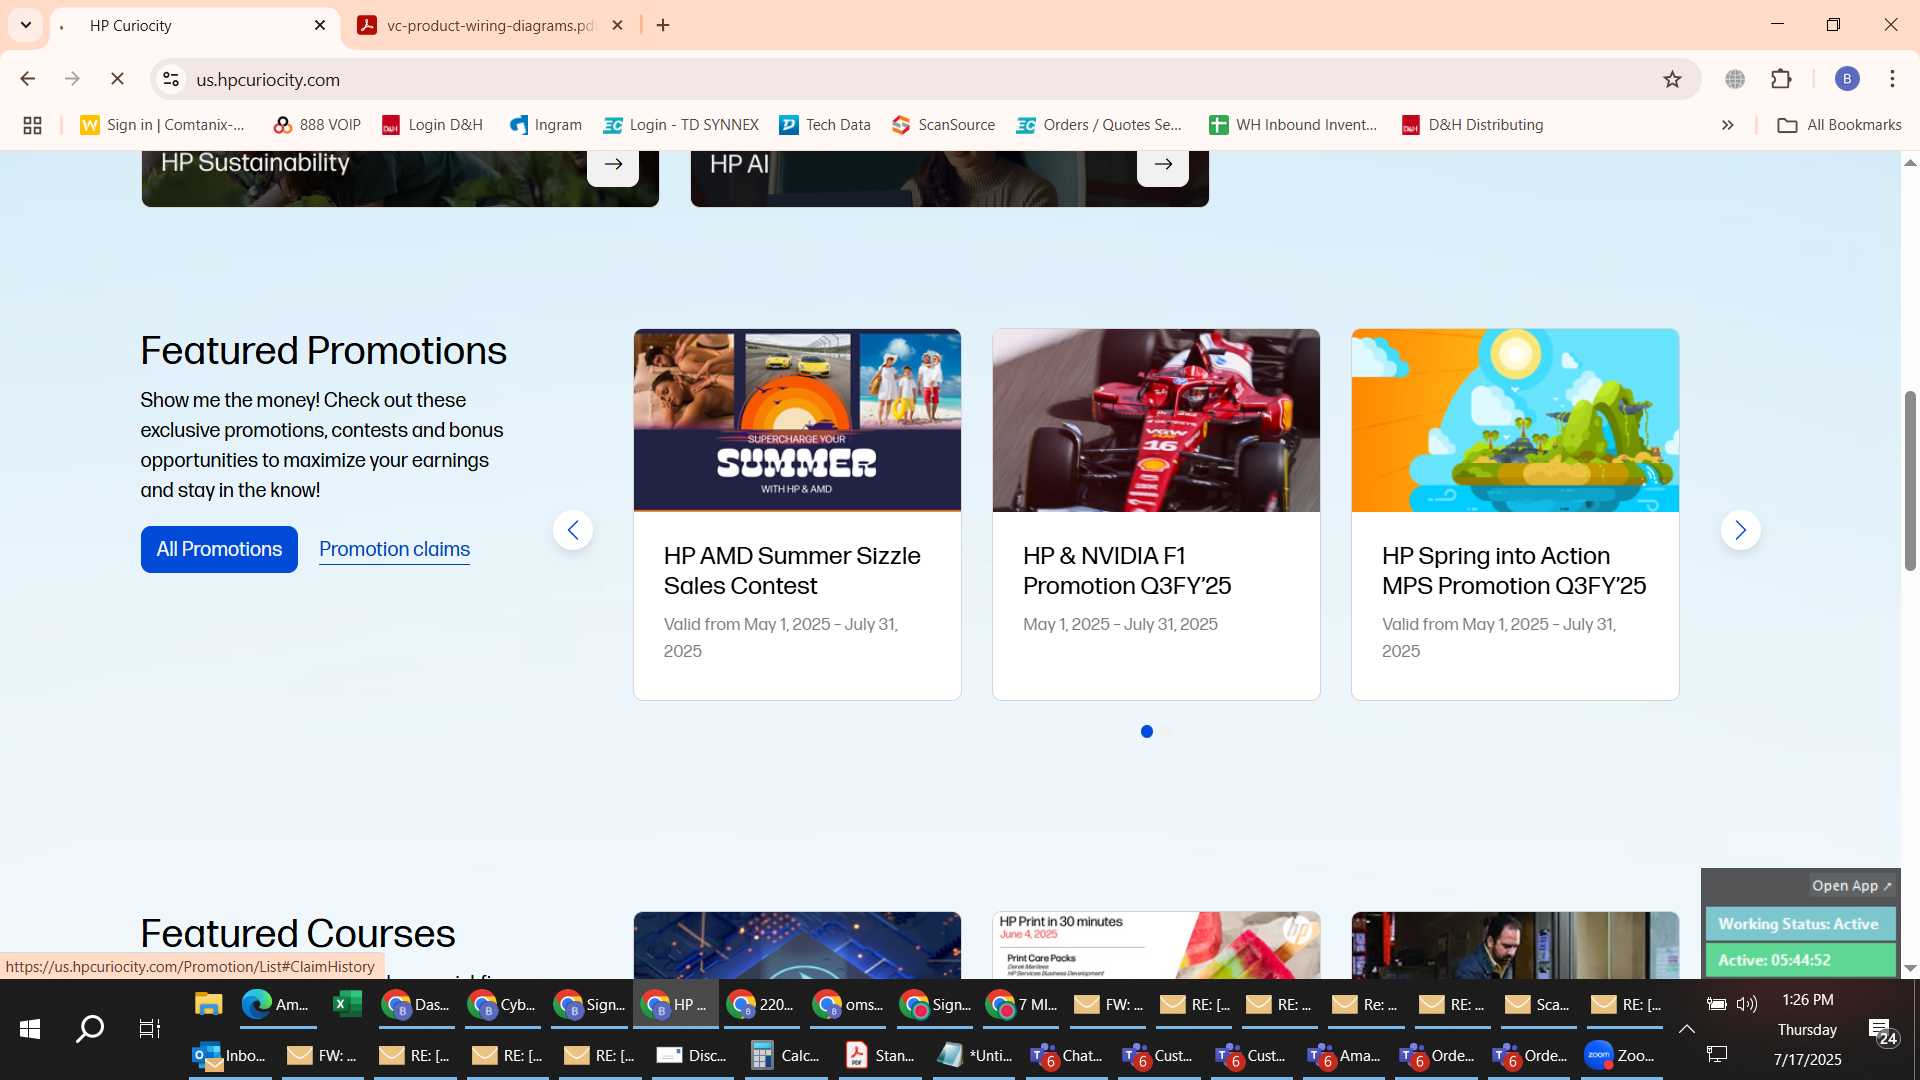Open the HP Sustainability arrow button
The width and height of the screenshot is (1920, 1080).
(613, 164)
